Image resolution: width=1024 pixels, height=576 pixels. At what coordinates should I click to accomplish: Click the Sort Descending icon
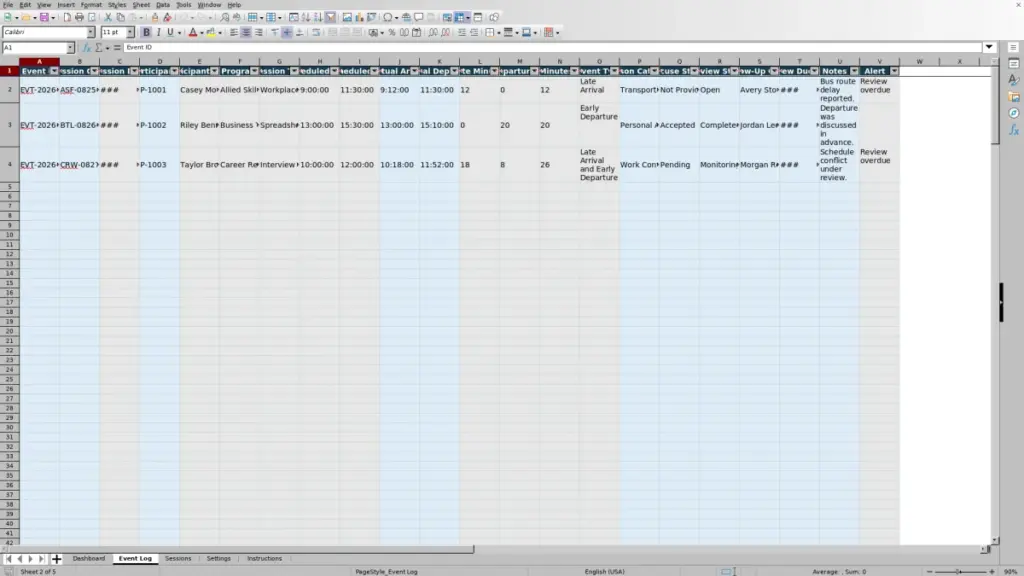click(x=318, y=18)
